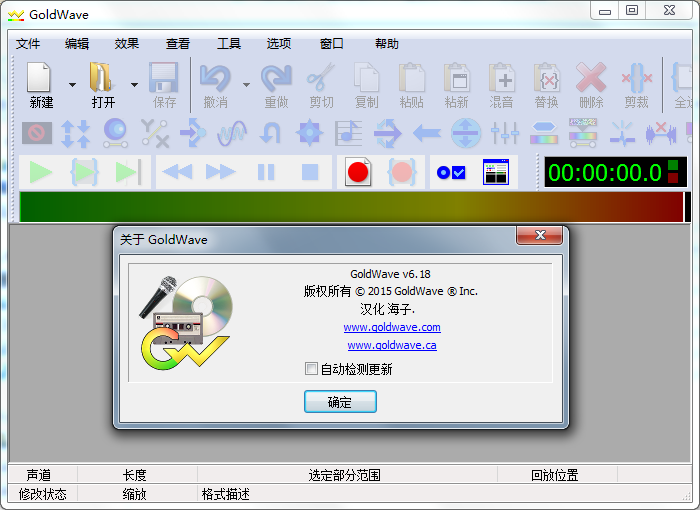Image resolution: width=700 pixels, height=510 pixels.
Task: Open the 选项 menu
Action: (279, 44)
